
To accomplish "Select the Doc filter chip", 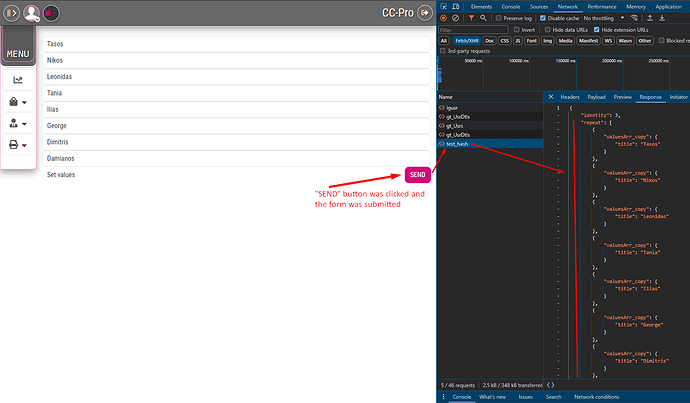I will (x=489, y=41).
